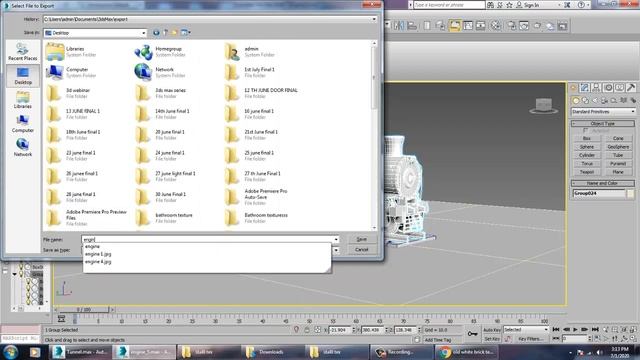This screenshot has height=360, width=640.
Task: Click Sign In link in title bar
Action: click(x=531, y=5)
